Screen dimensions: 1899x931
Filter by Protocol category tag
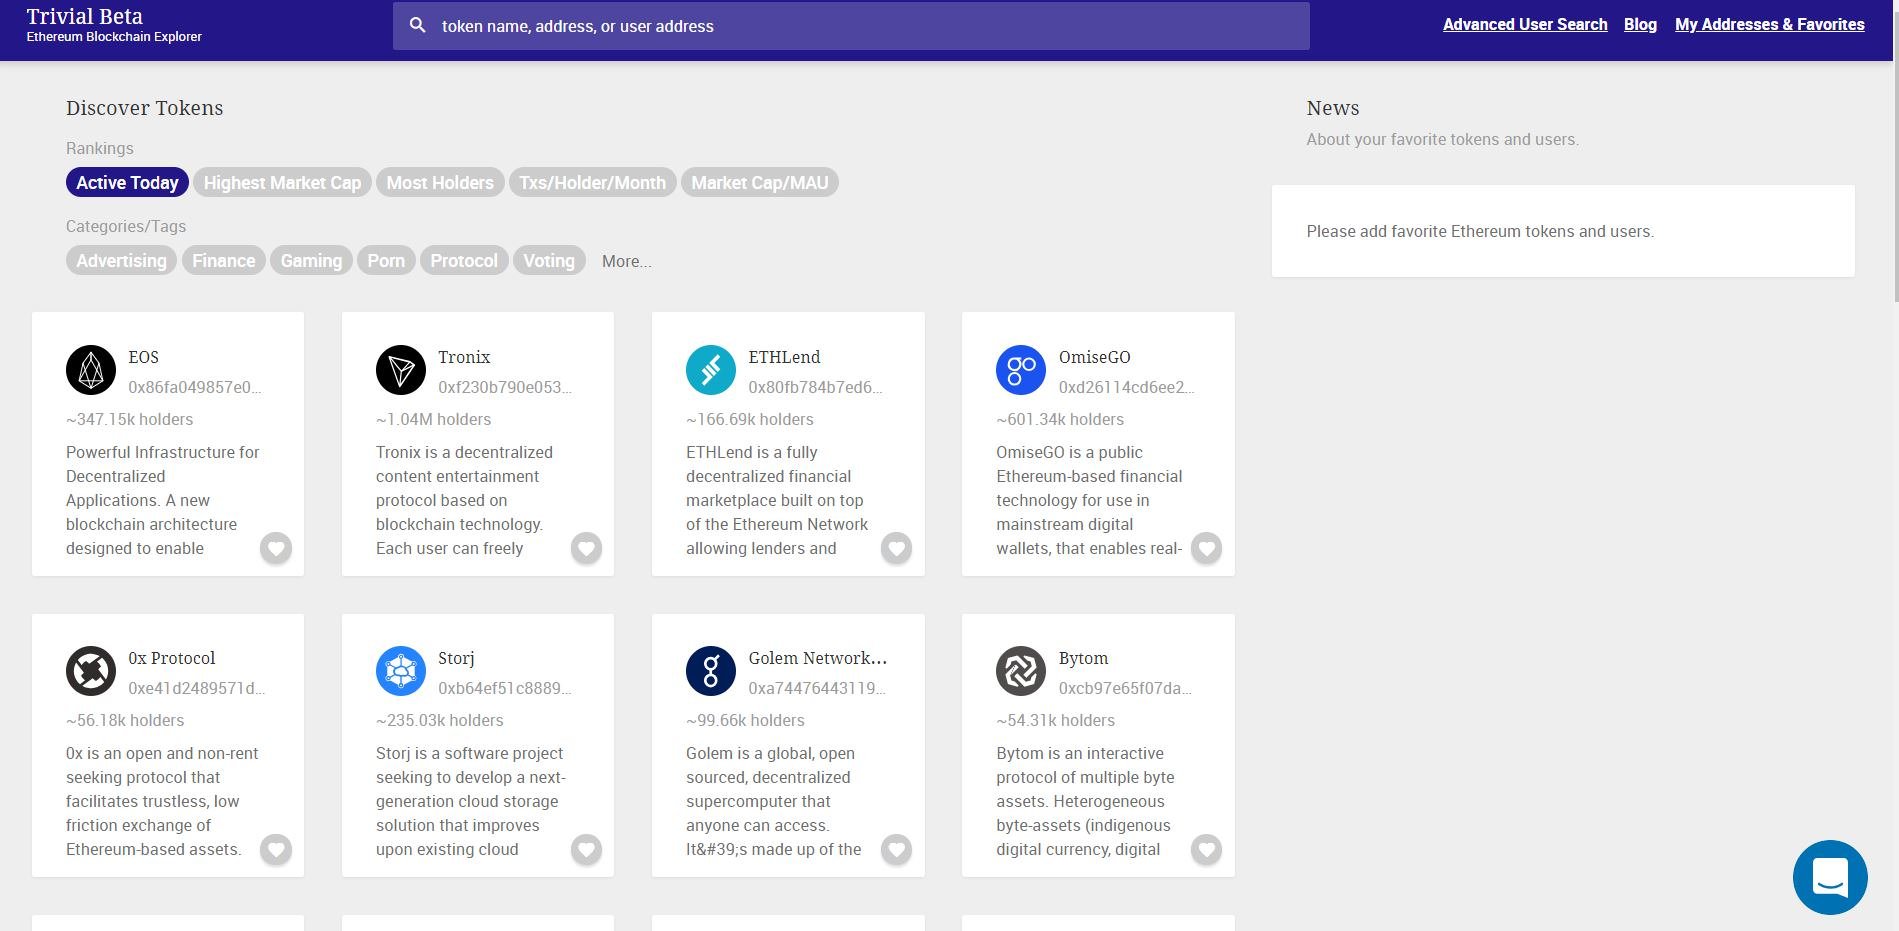[x=464, y=260]
